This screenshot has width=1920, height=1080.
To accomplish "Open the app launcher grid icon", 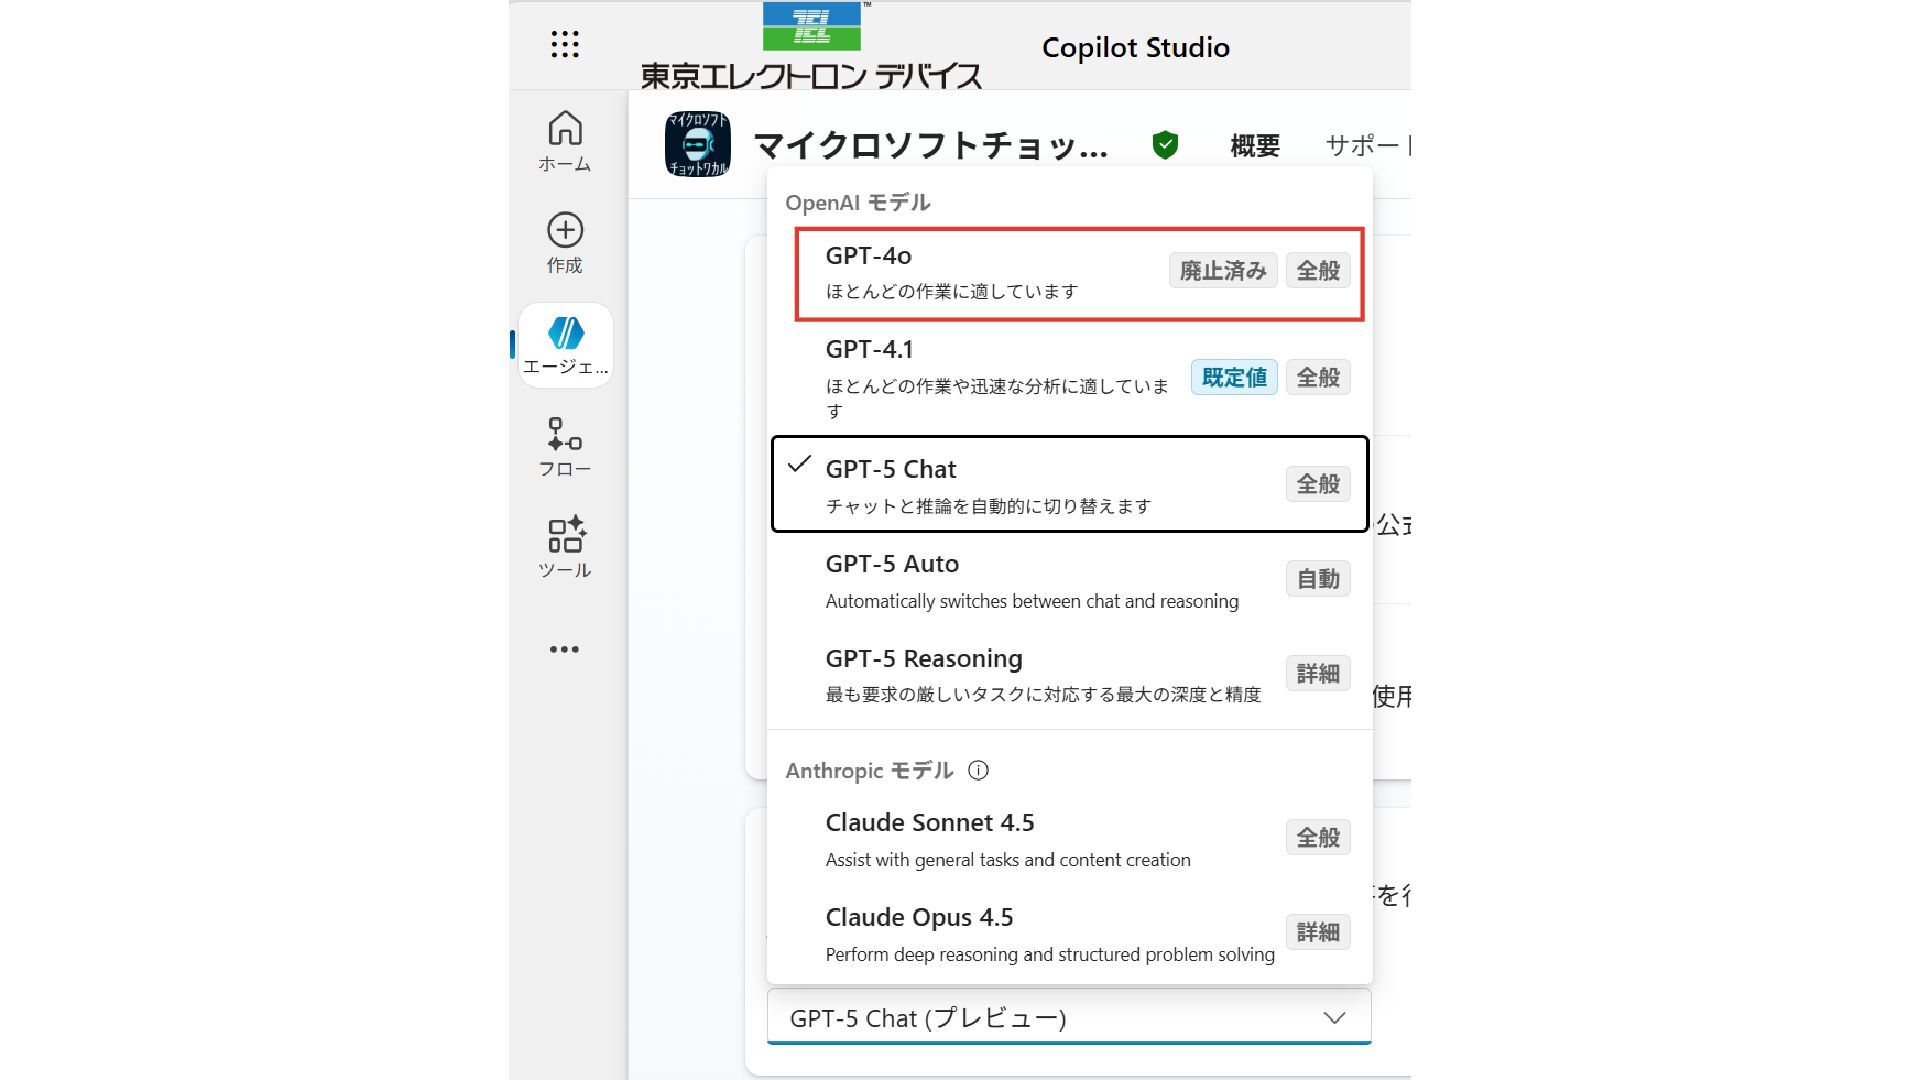I will (565, 44).
